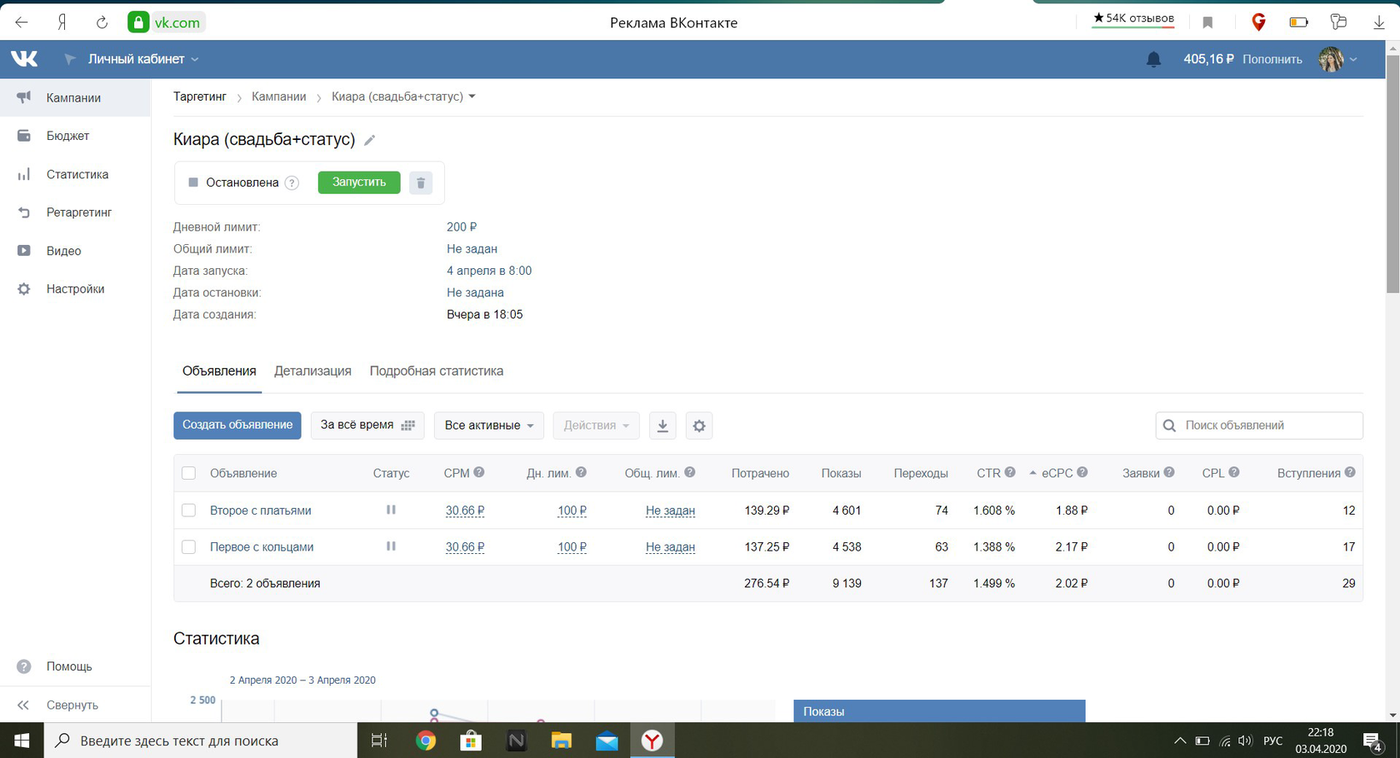Switch to Подробная статистика tab
Screen dimensions: 1400x758
(436, 371)
